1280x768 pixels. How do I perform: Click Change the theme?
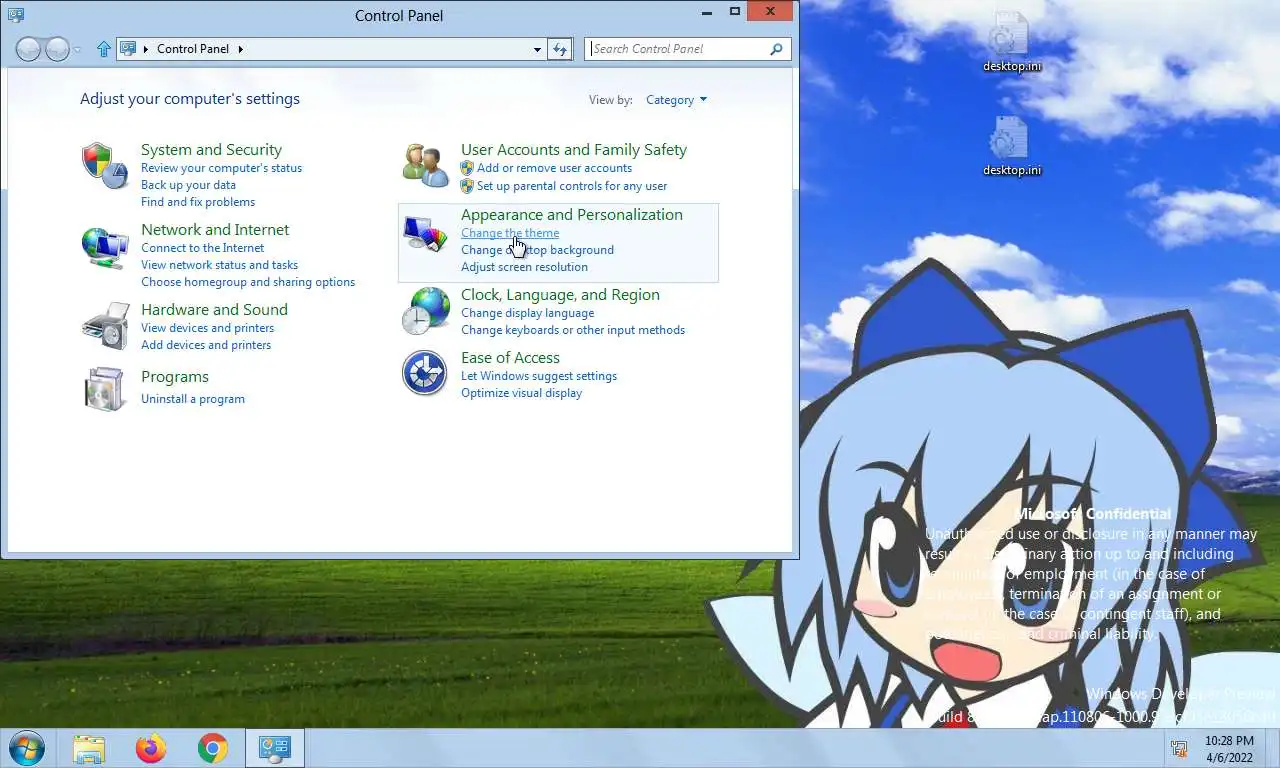coord(510,233)
